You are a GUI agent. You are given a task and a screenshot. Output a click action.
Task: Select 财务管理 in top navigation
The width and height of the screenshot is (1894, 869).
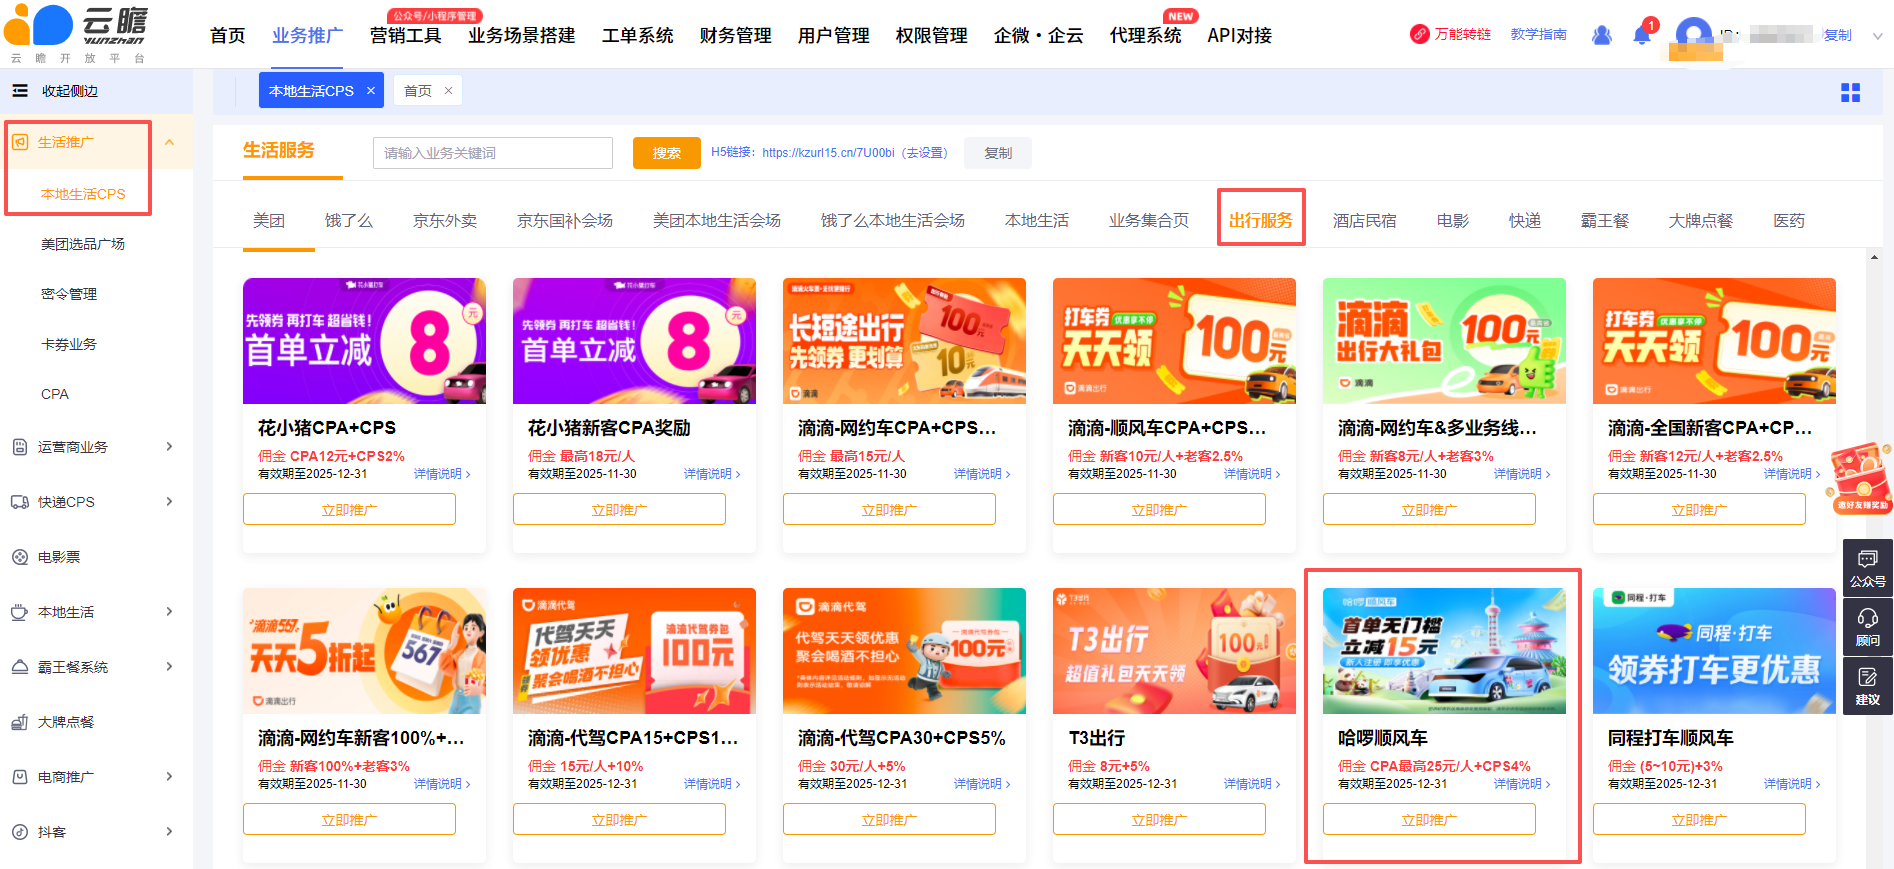pyautogui.click(x=735, y=36)
